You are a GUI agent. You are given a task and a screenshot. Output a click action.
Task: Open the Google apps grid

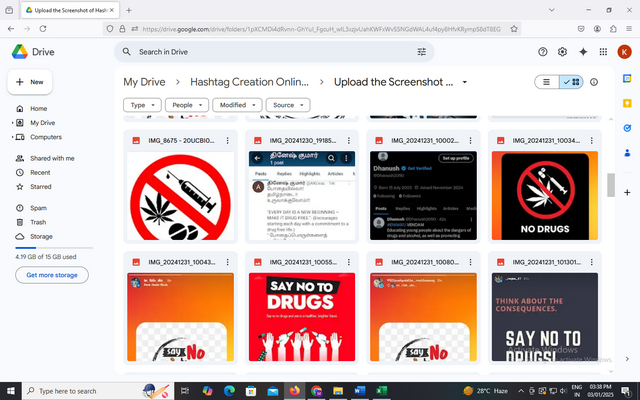(x=603, y=51)
